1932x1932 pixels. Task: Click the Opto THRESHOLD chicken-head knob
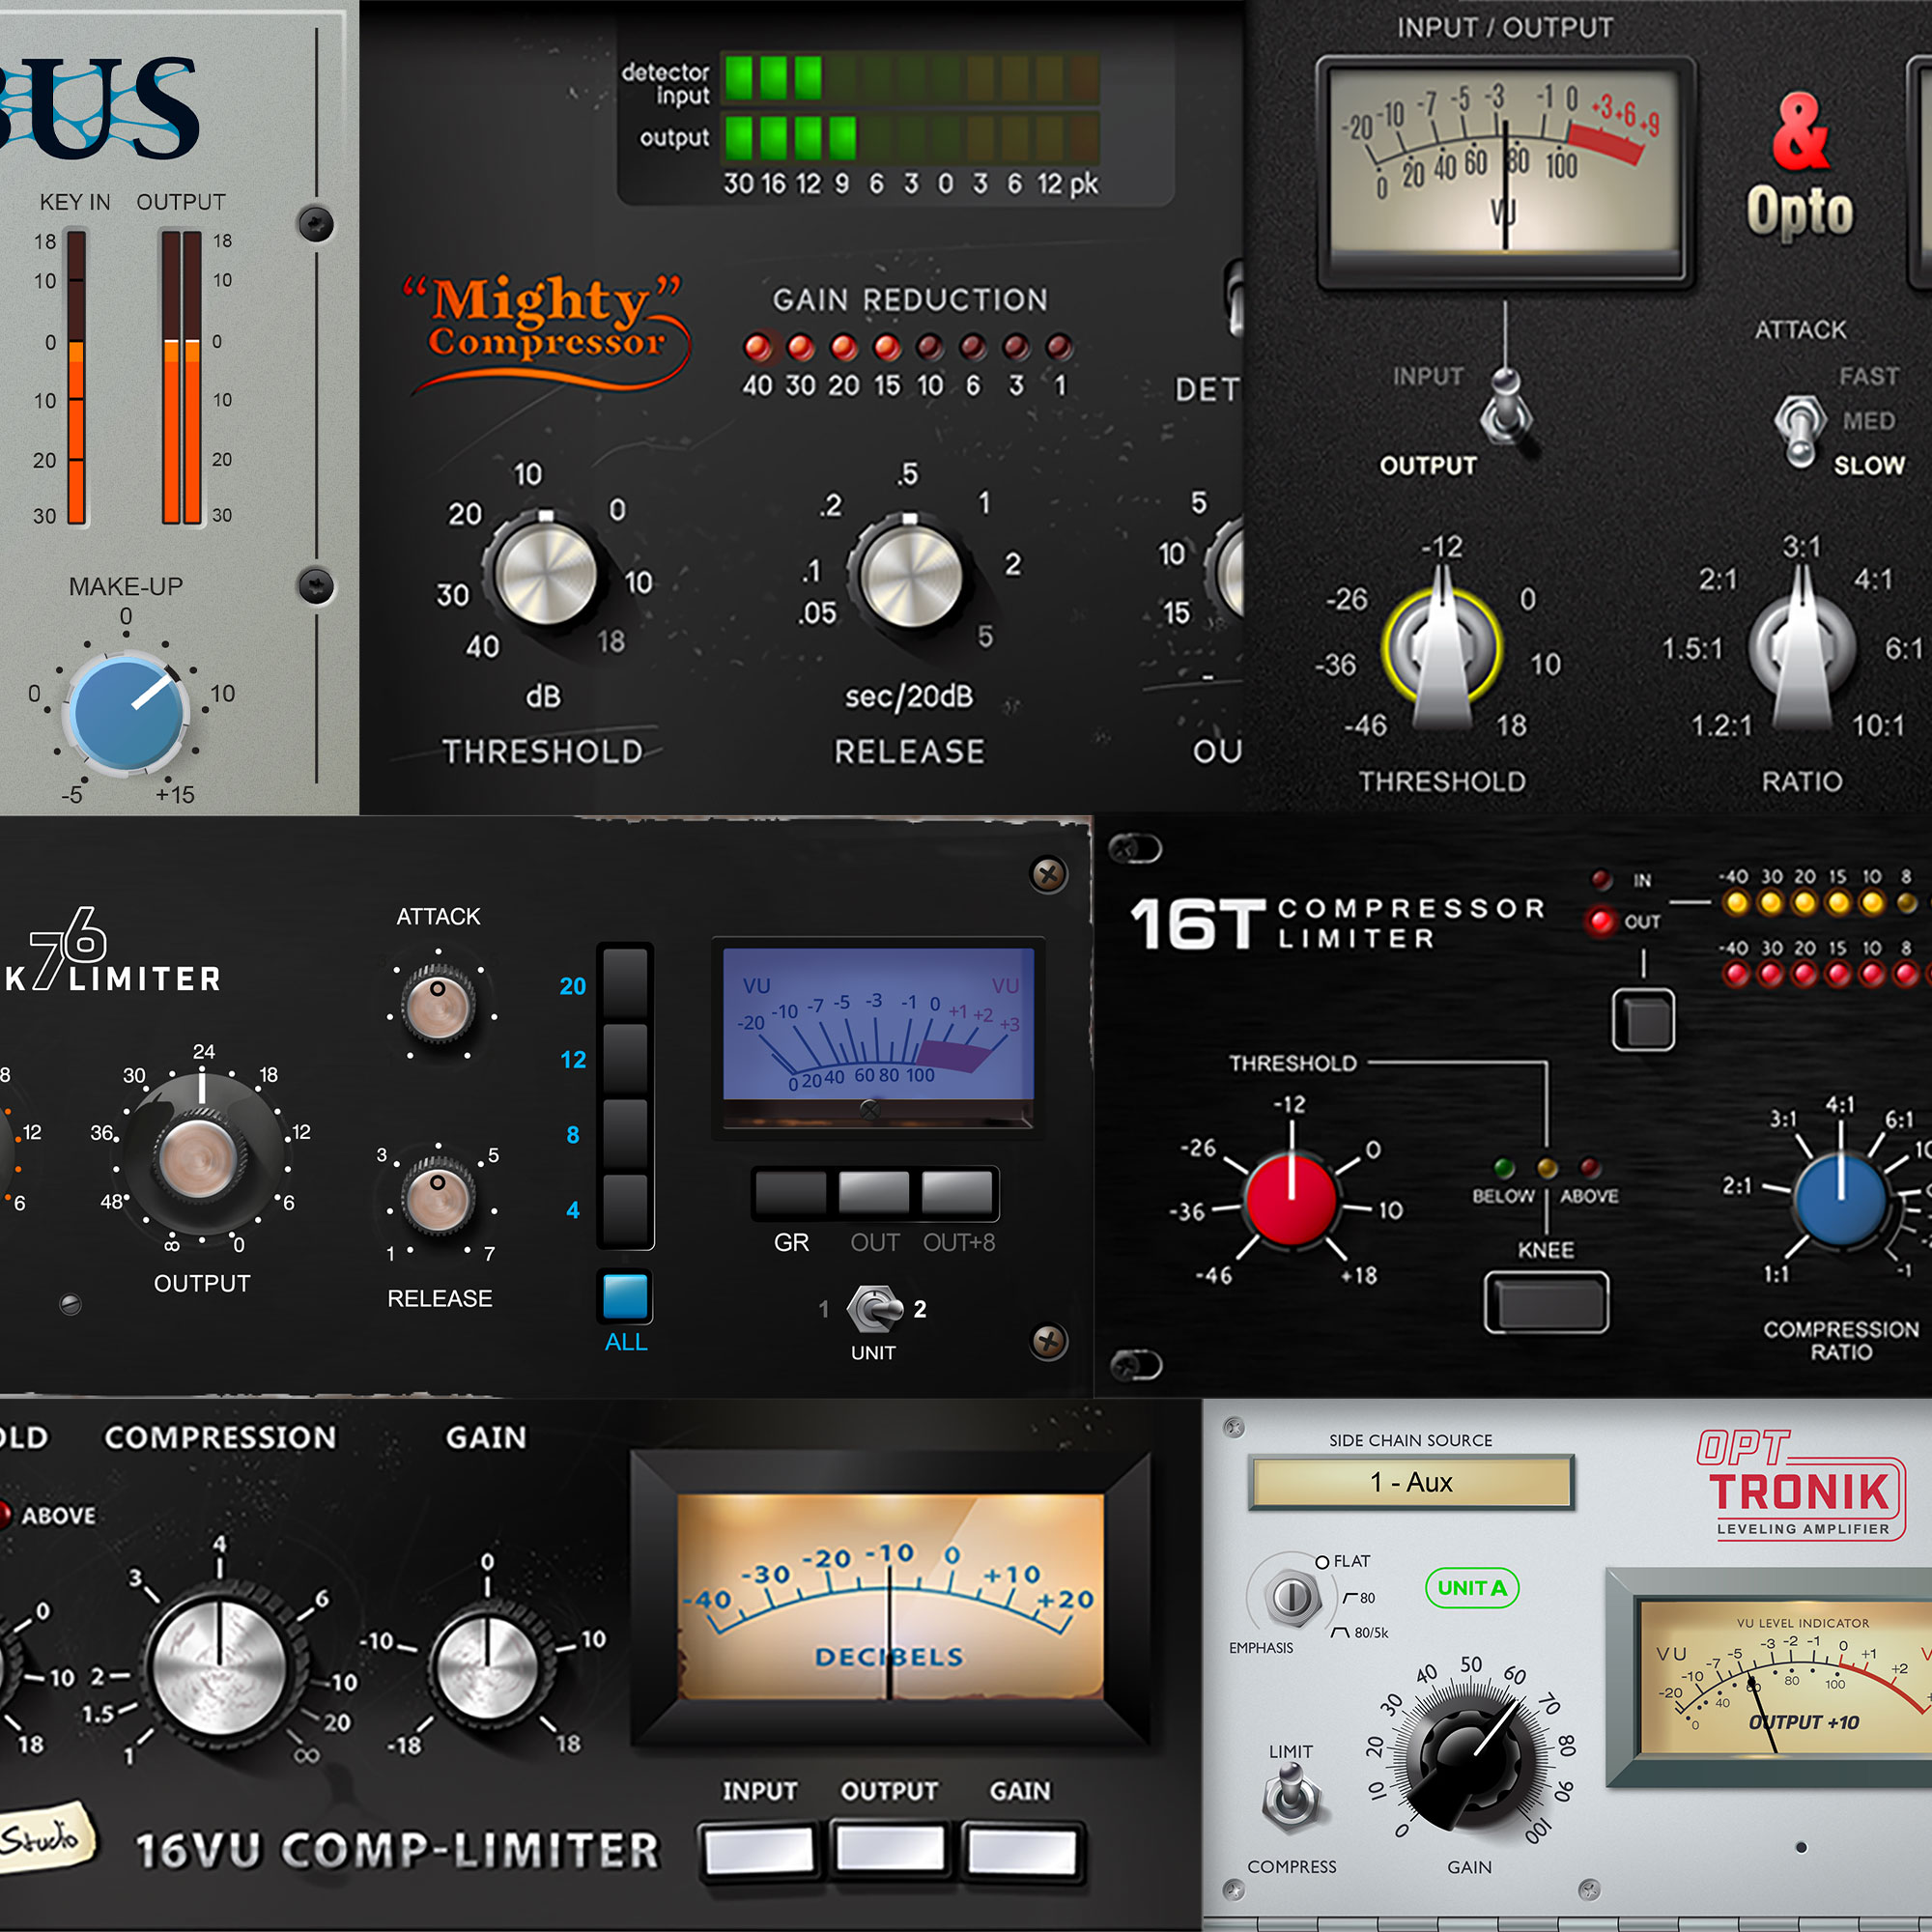(1441, 647)
